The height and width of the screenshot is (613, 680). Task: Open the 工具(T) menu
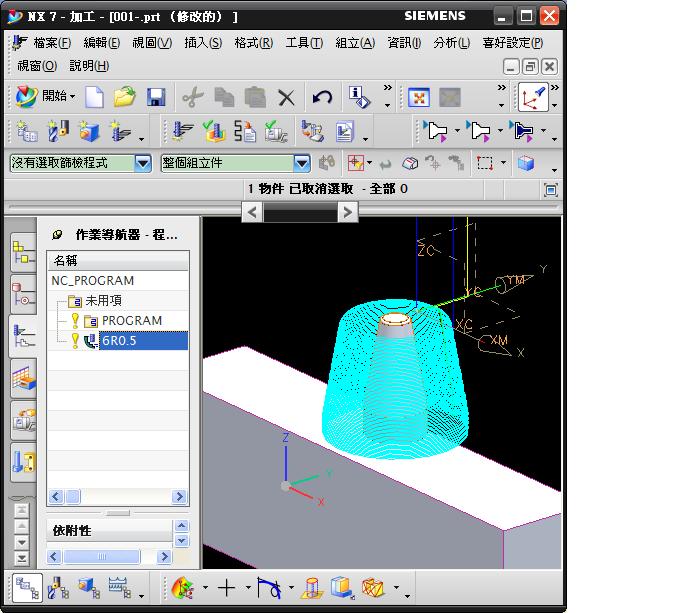point(304,42)
